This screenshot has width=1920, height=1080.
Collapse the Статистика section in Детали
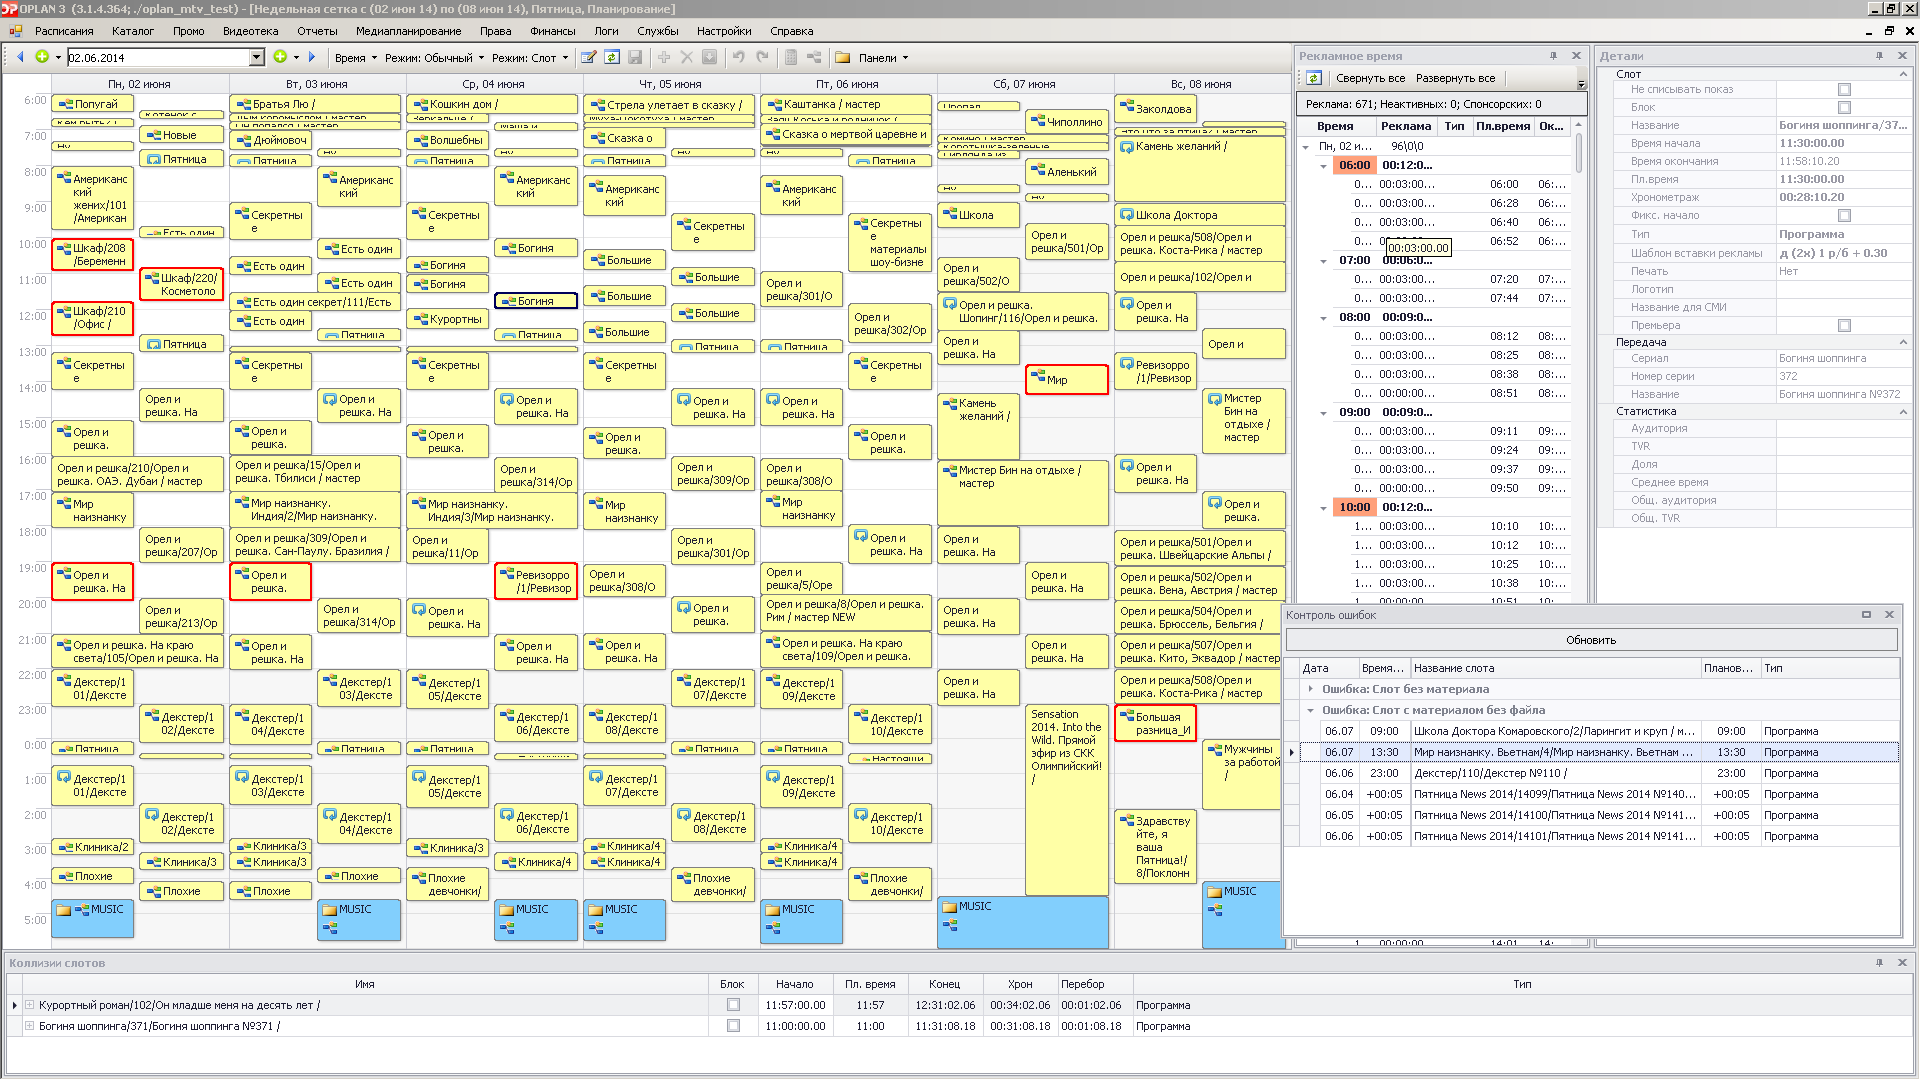pos(1903,411)
